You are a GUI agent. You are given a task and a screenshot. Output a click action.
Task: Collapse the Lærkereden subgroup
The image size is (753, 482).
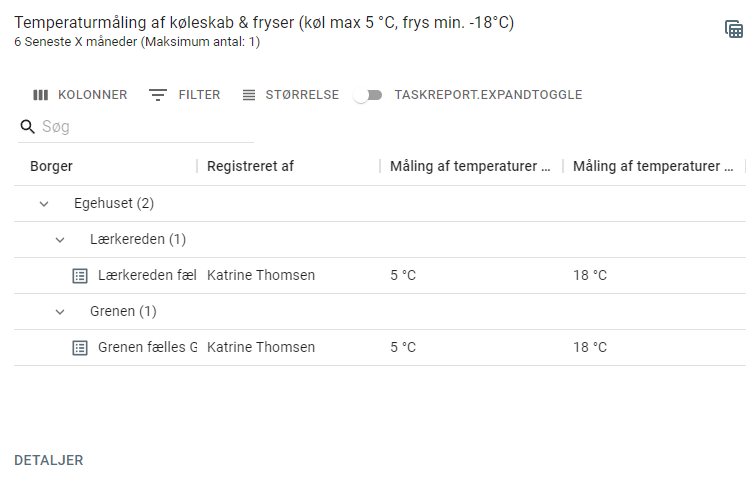[60, 240]
